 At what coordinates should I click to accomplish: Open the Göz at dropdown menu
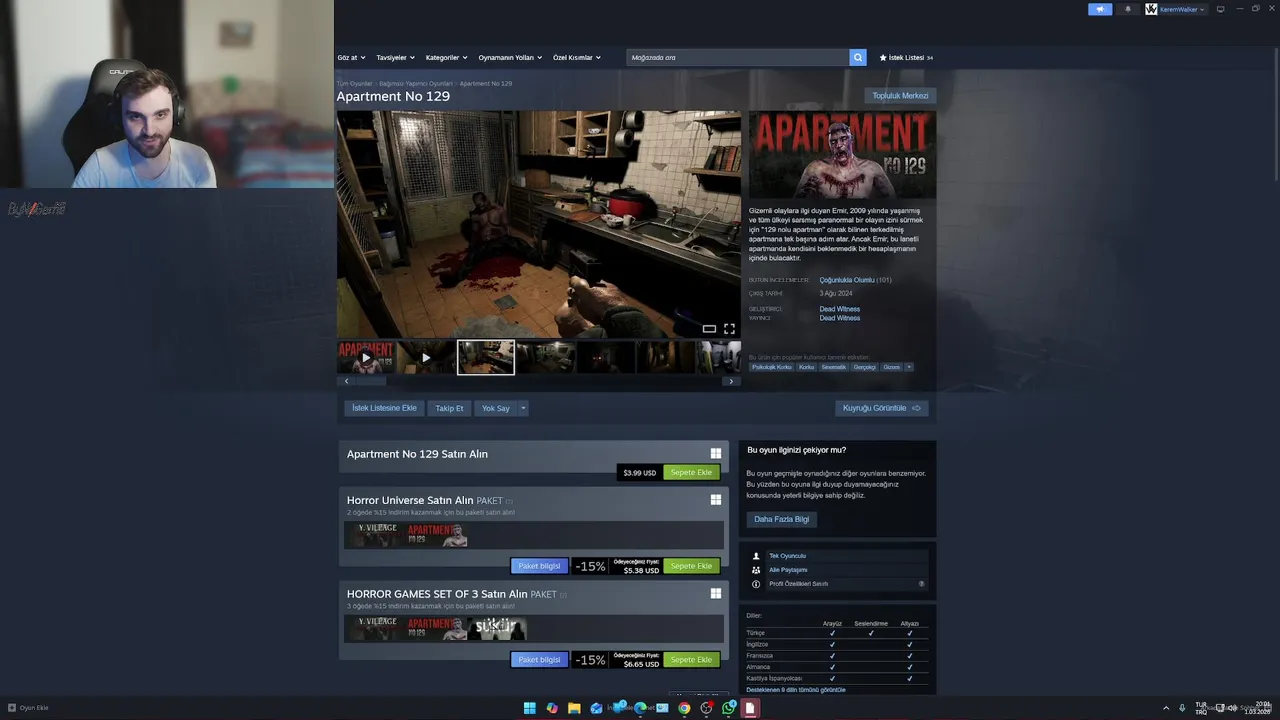(x=351, y=57)
